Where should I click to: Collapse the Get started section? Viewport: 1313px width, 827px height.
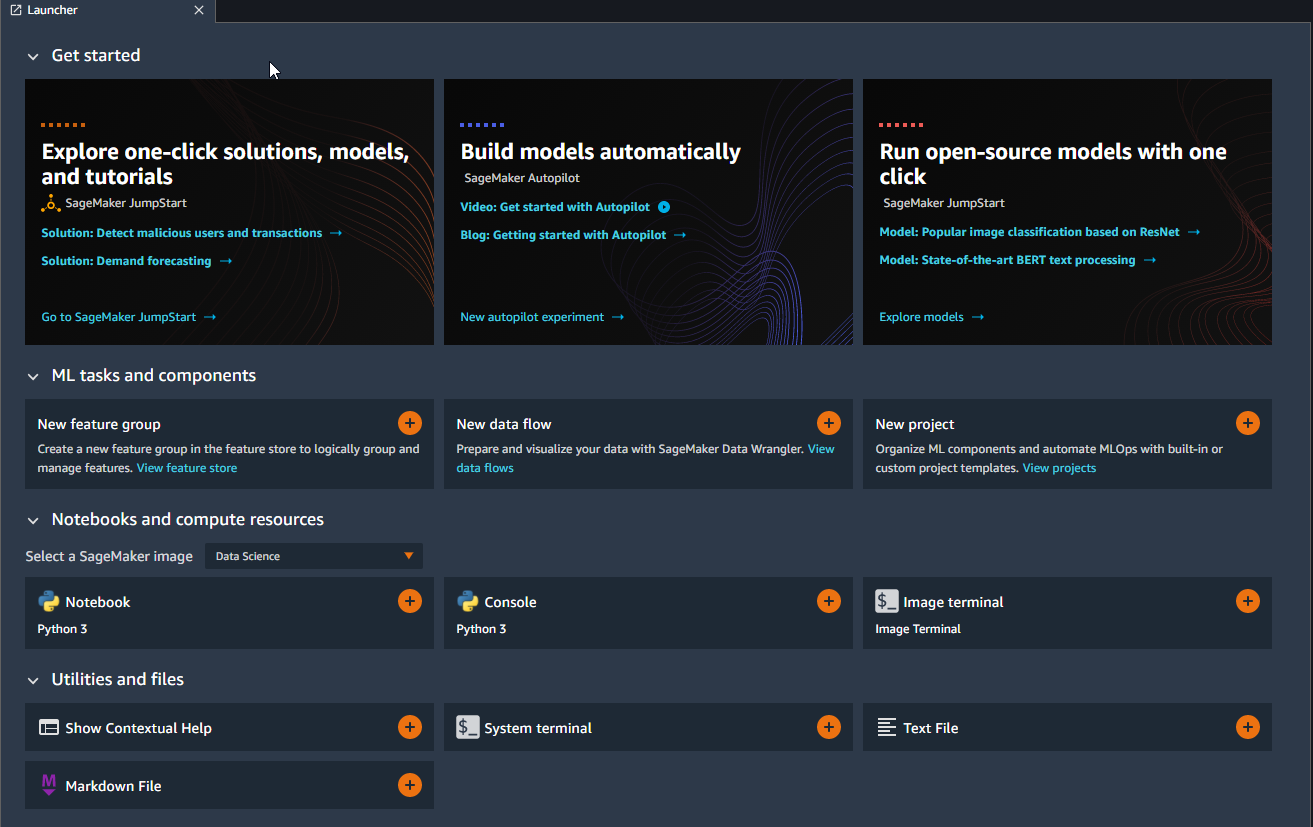(34, 57)
